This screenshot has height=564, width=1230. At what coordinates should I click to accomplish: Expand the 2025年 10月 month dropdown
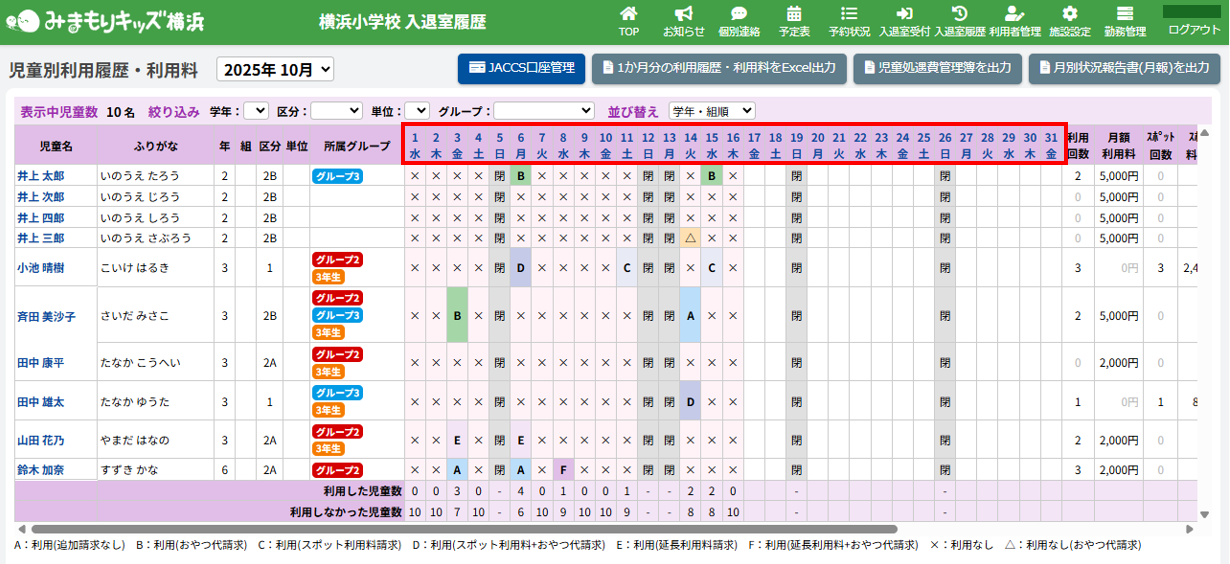point(276,69)
